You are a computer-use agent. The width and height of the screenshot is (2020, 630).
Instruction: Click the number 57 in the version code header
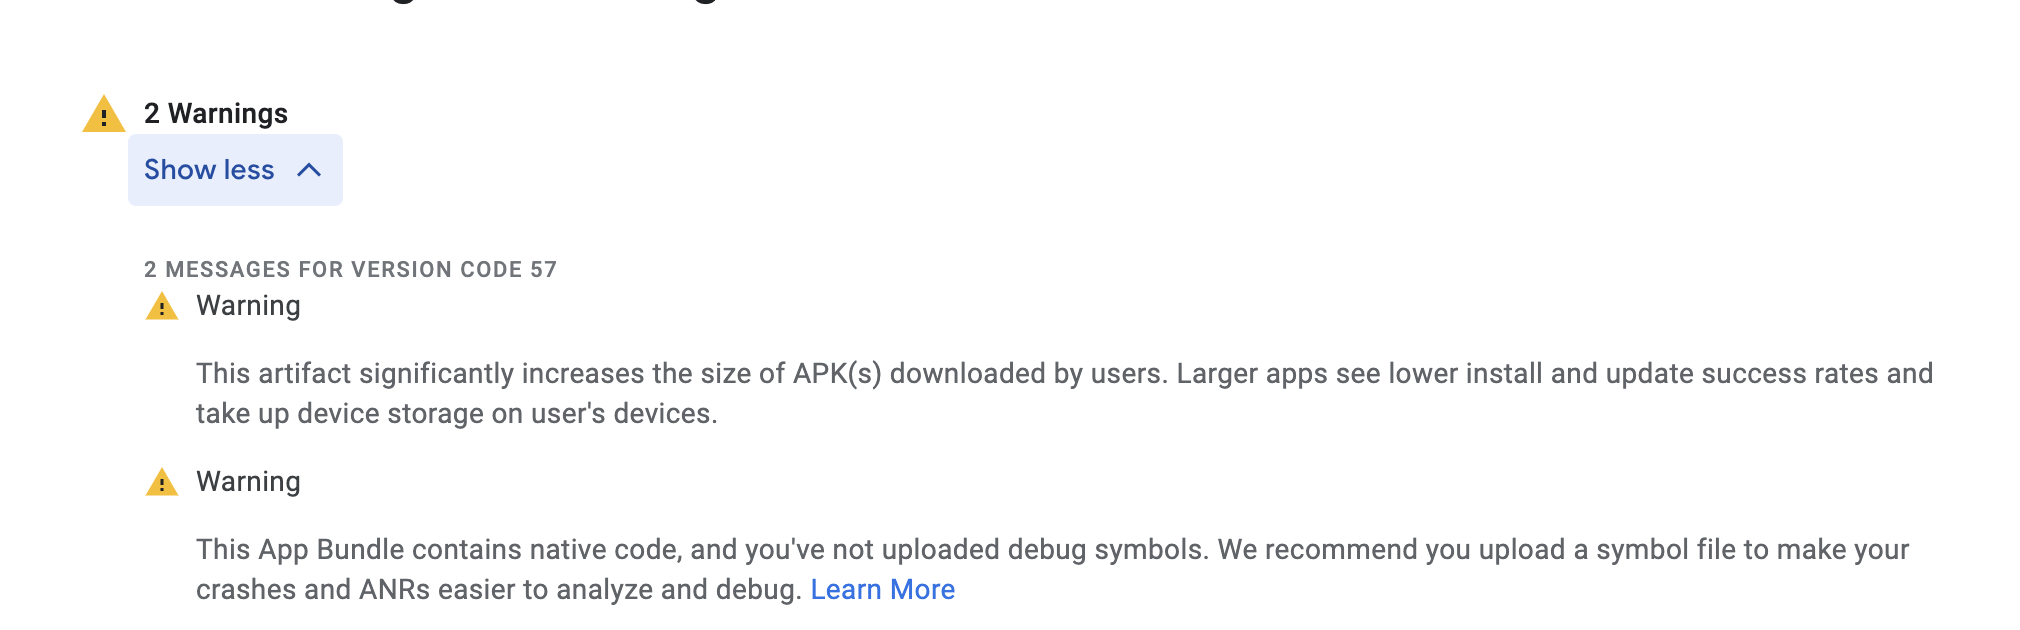(543, 270)
